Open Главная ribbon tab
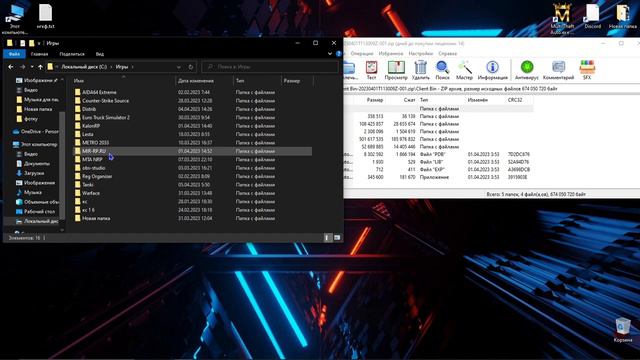This screenshot has width=640, height=360. coord(40,54)
